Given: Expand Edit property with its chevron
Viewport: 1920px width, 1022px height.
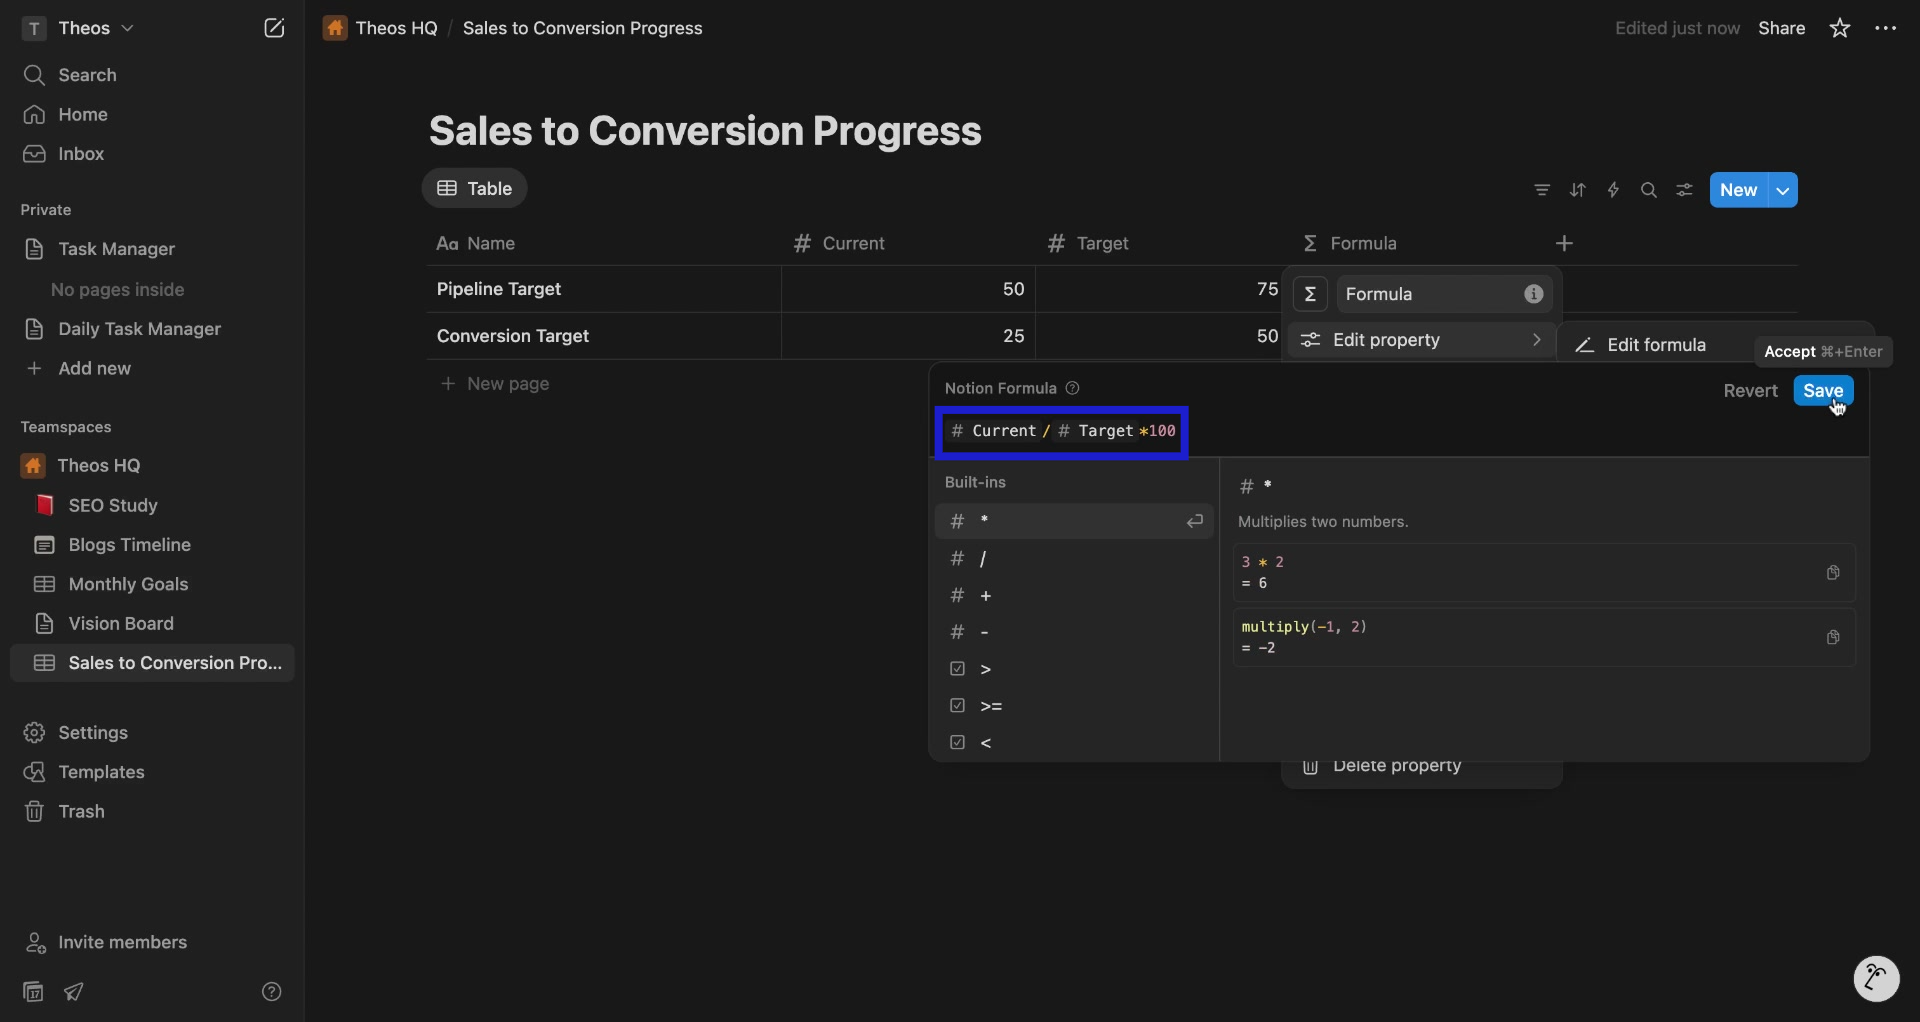Looking at the screenshot, I should (x=1538, y=340).
